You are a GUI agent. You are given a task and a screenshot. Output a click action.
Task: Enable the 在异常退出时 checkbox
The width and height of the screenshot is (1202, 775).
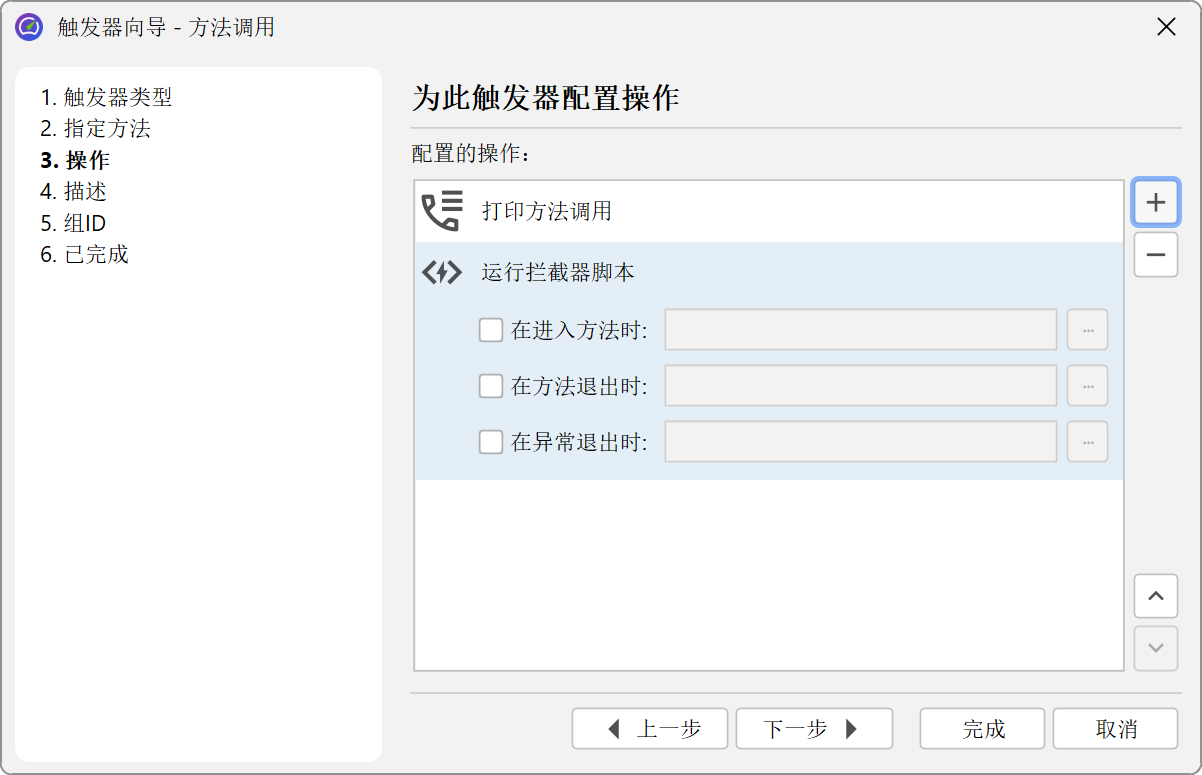coord(491,442)
